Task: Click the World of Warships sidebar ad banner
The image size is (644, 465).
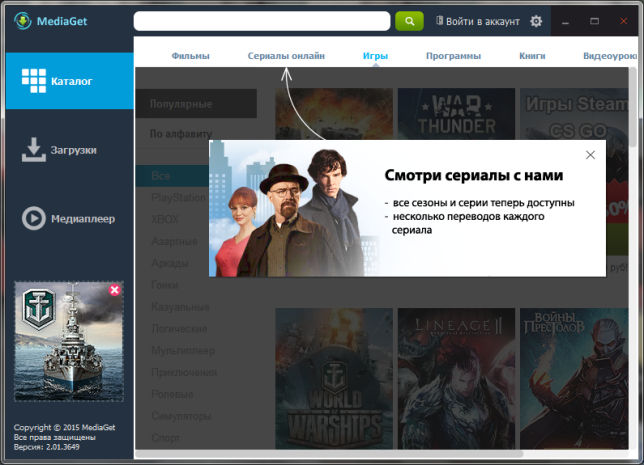Action: pos(69,341)
